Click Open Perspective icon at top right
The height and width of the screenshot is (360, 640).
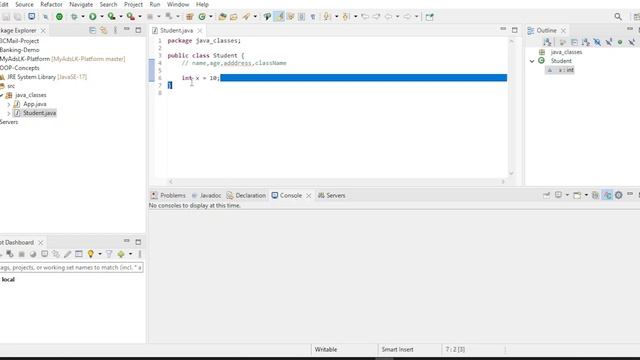636,17
